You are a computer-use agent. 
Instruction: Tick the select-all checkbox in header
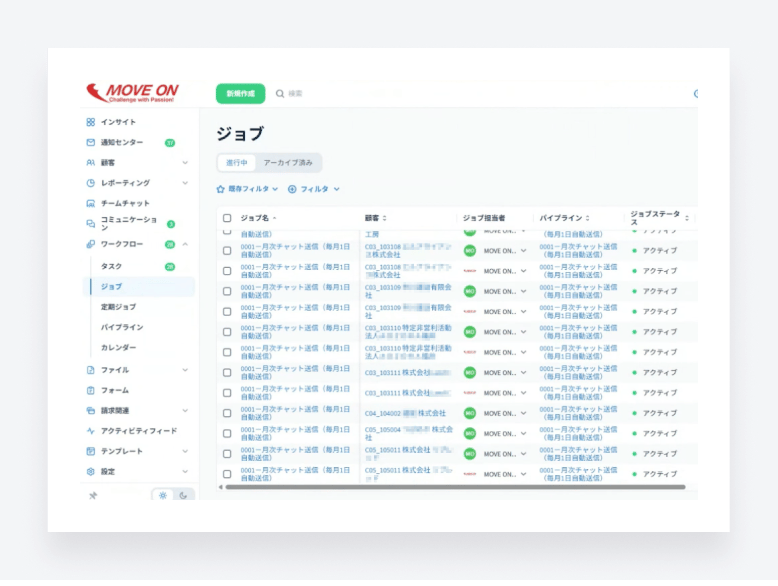point(227,218)
